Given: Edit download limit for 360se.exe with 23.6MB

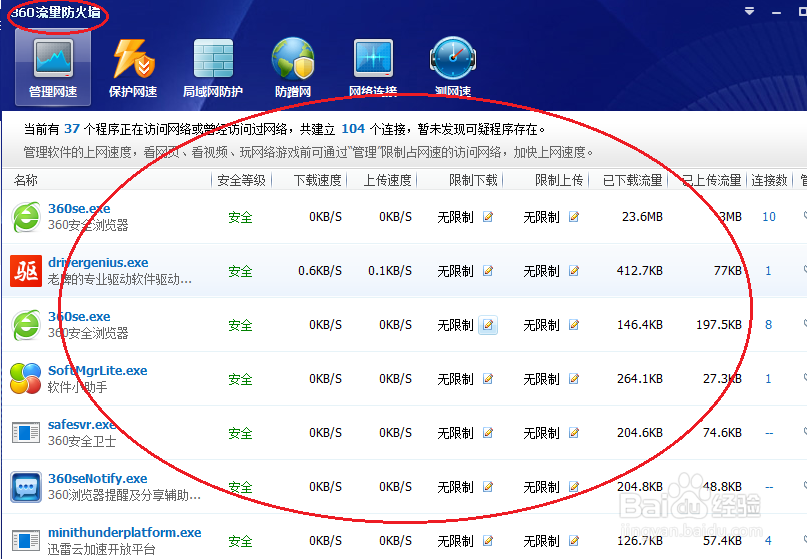Looking at the screenshot, I should coord(488,217).
